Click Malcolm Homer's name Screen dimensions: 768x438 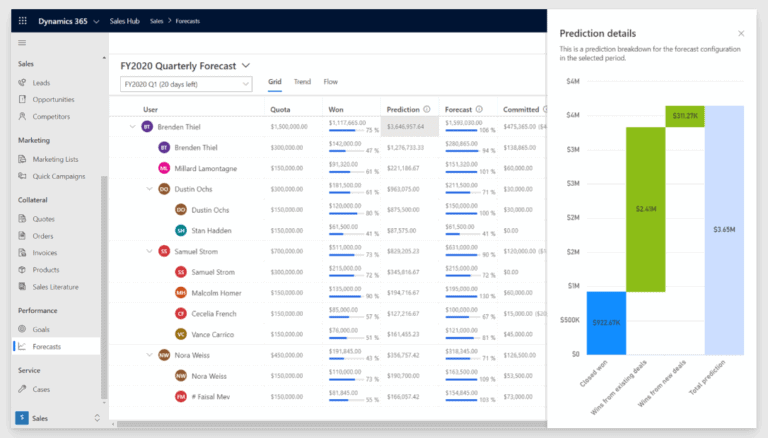[x=216, y=292]
